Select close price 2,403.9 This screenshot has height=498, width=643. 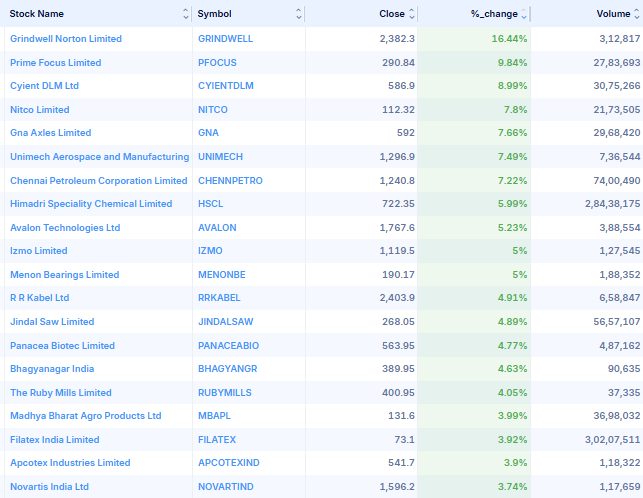[x=397, y=297]
